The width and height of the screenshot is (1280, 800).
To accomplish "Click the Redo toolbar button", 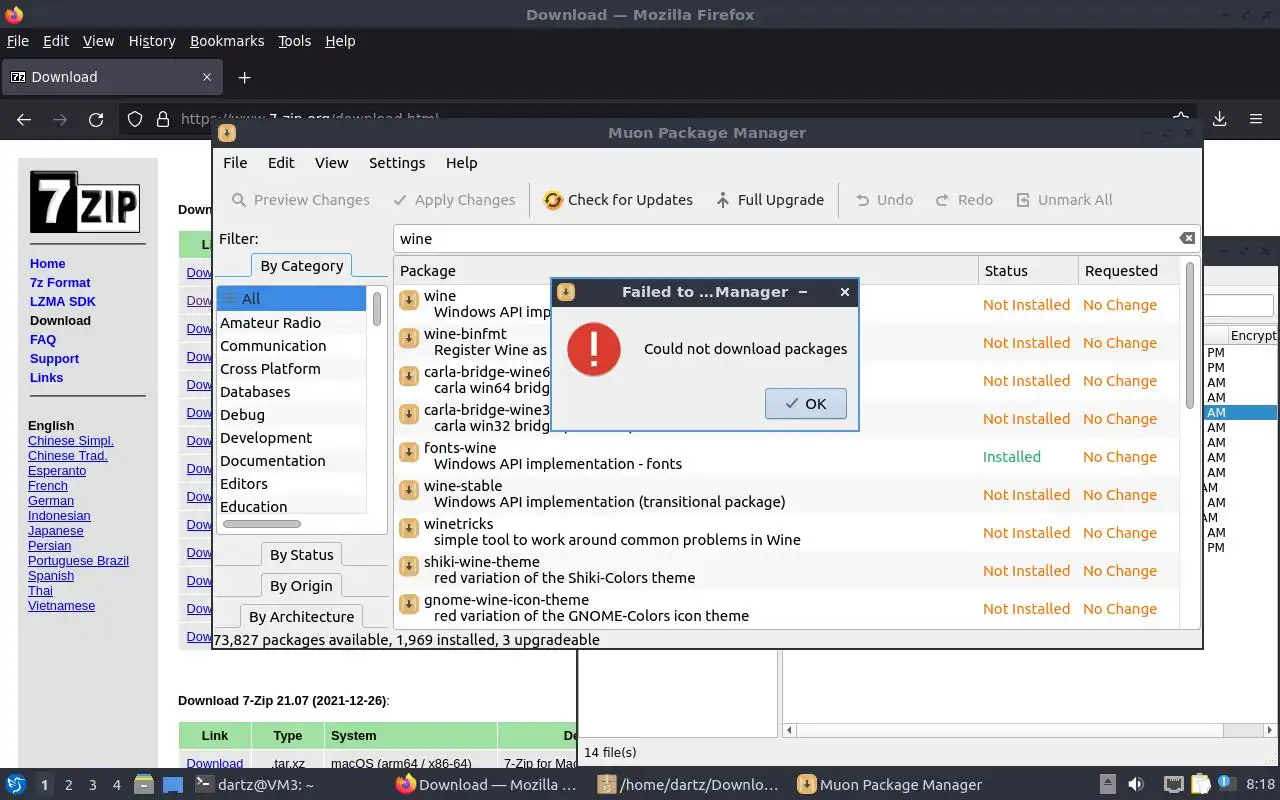I will point(964,200).
